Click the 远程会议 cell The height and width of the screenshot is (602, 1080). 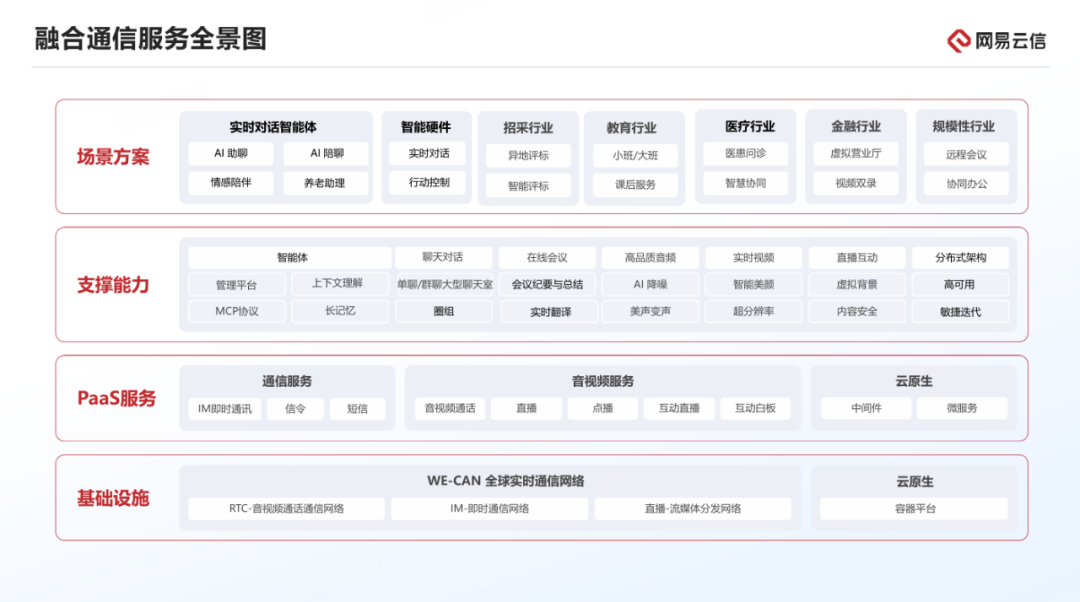click(966, 154)
